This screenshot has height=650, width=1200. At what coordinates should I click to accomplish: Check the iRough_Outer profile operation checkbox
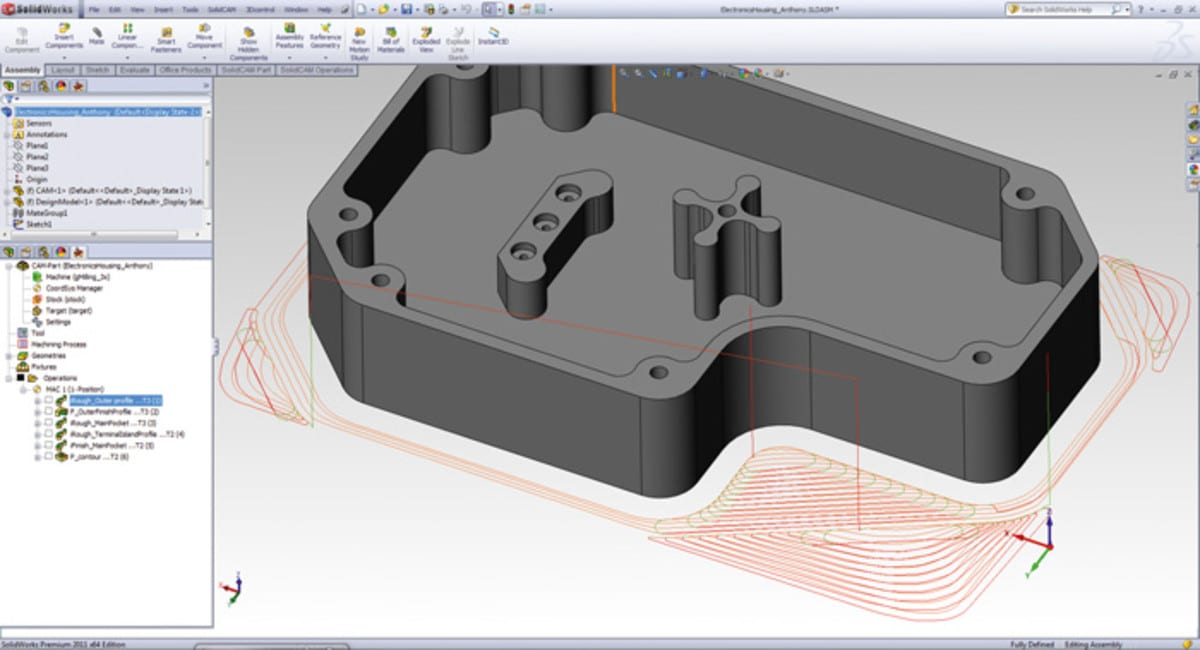48,400
